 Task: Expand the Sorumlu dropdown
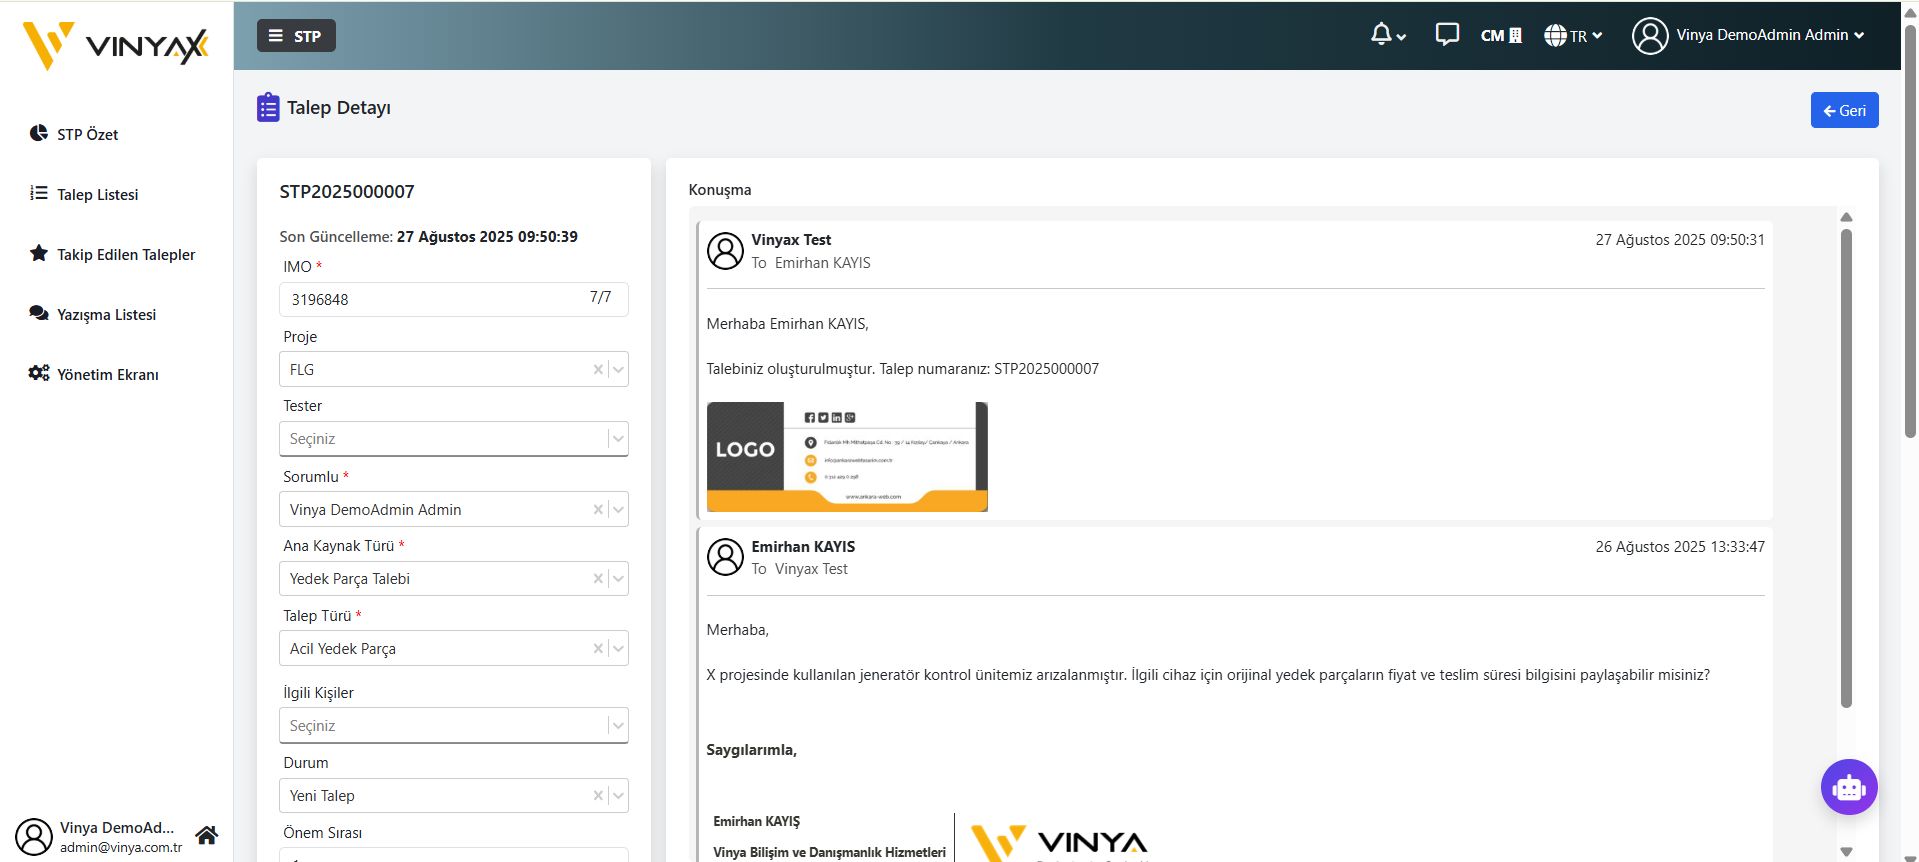(618, 510)
